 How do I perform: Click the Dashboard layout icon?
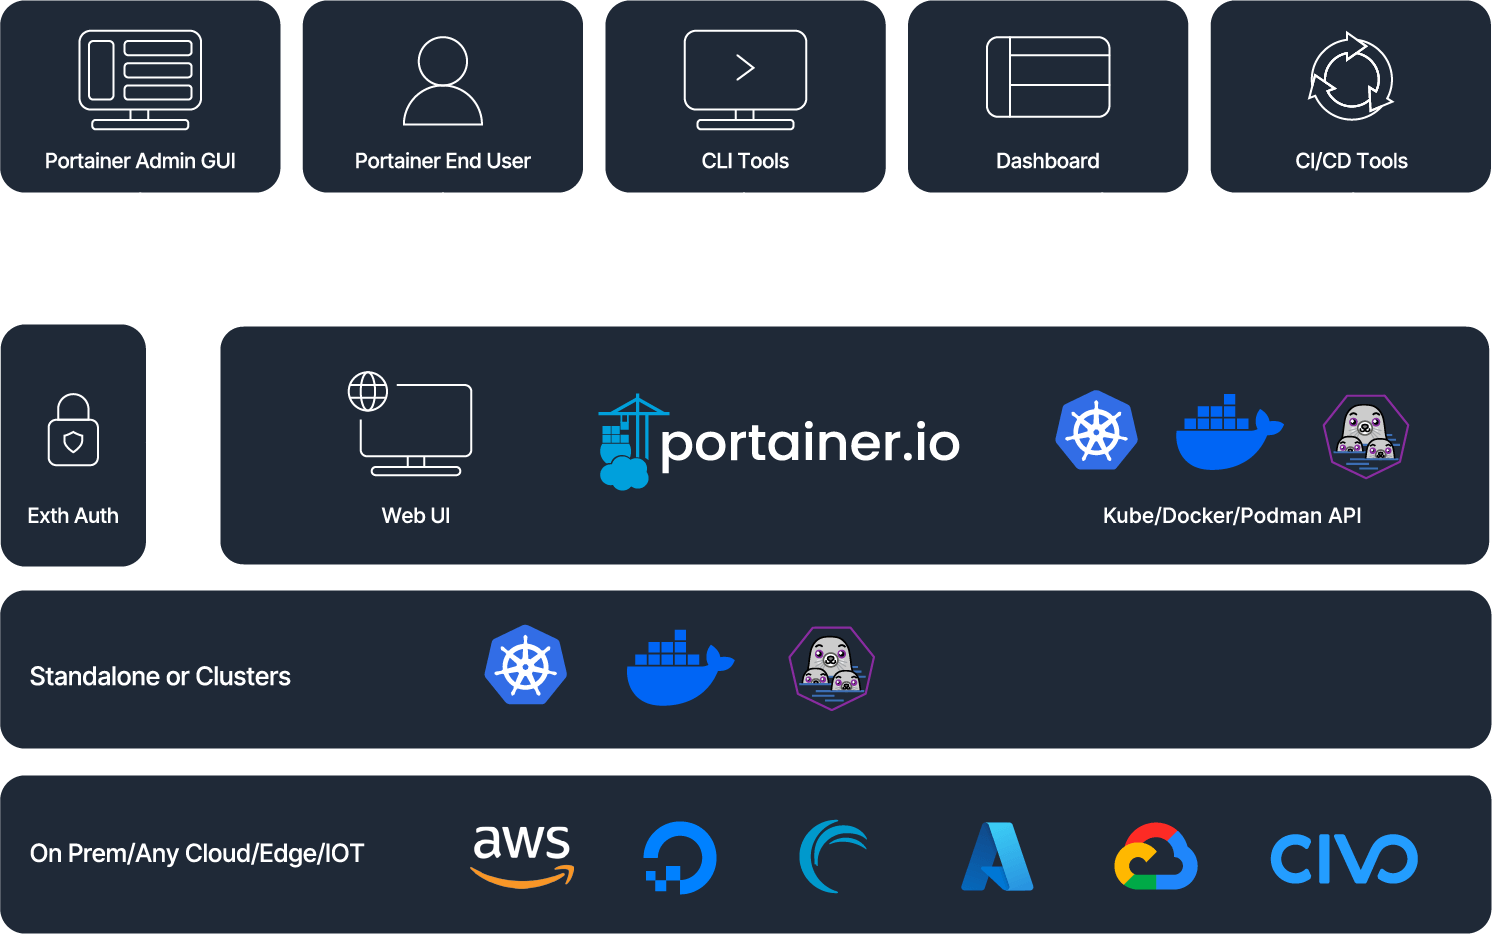pos(1048,77)
